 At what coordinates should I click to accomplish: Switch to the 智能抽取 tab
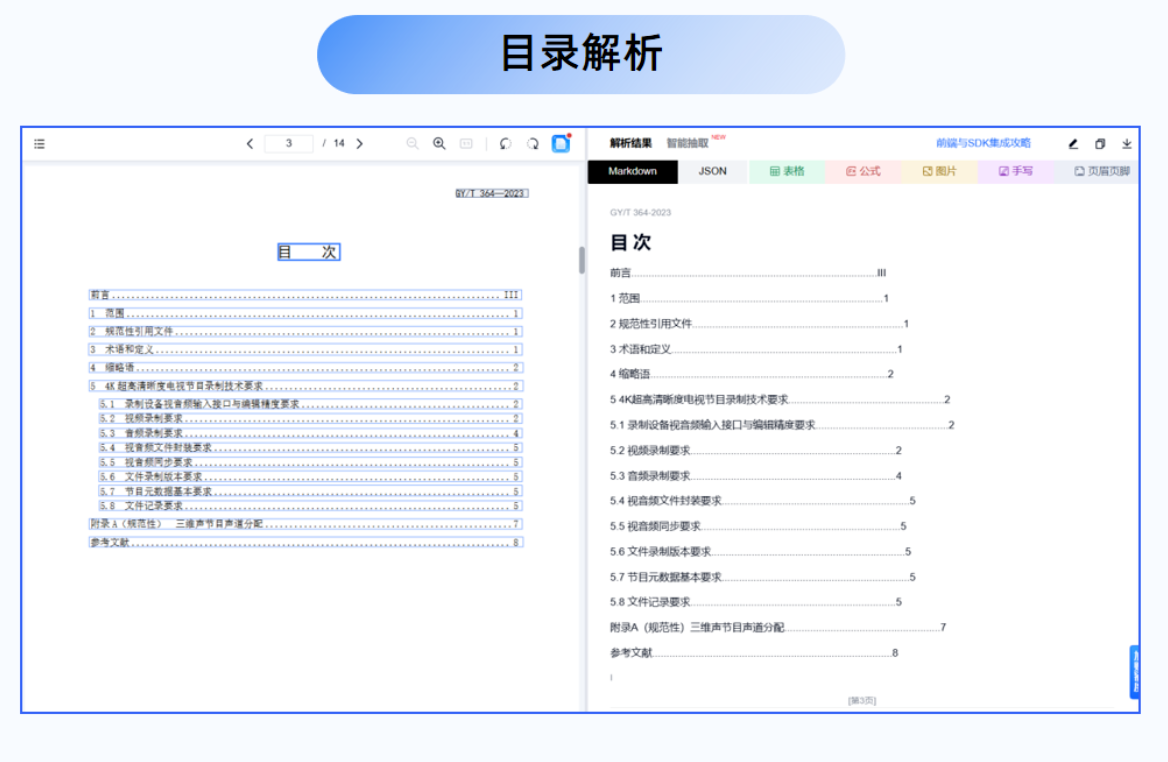[688, 143]
